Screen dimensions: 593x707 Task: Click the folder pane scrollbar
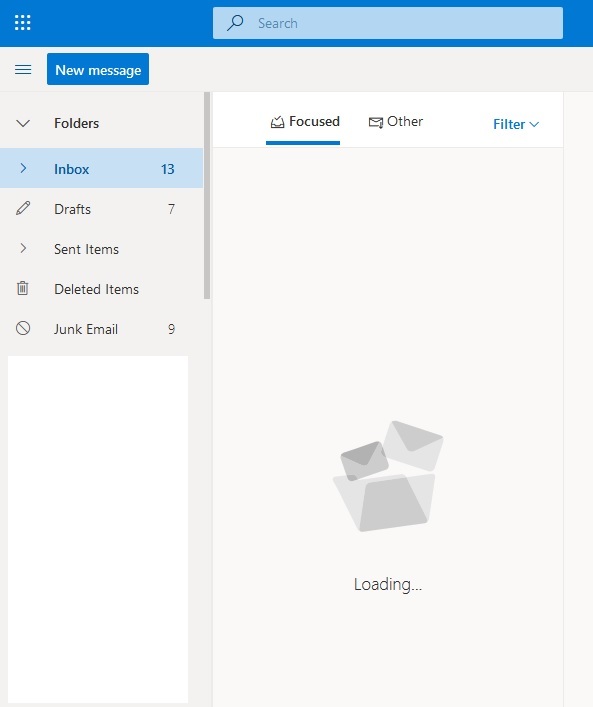pos(207,196)
